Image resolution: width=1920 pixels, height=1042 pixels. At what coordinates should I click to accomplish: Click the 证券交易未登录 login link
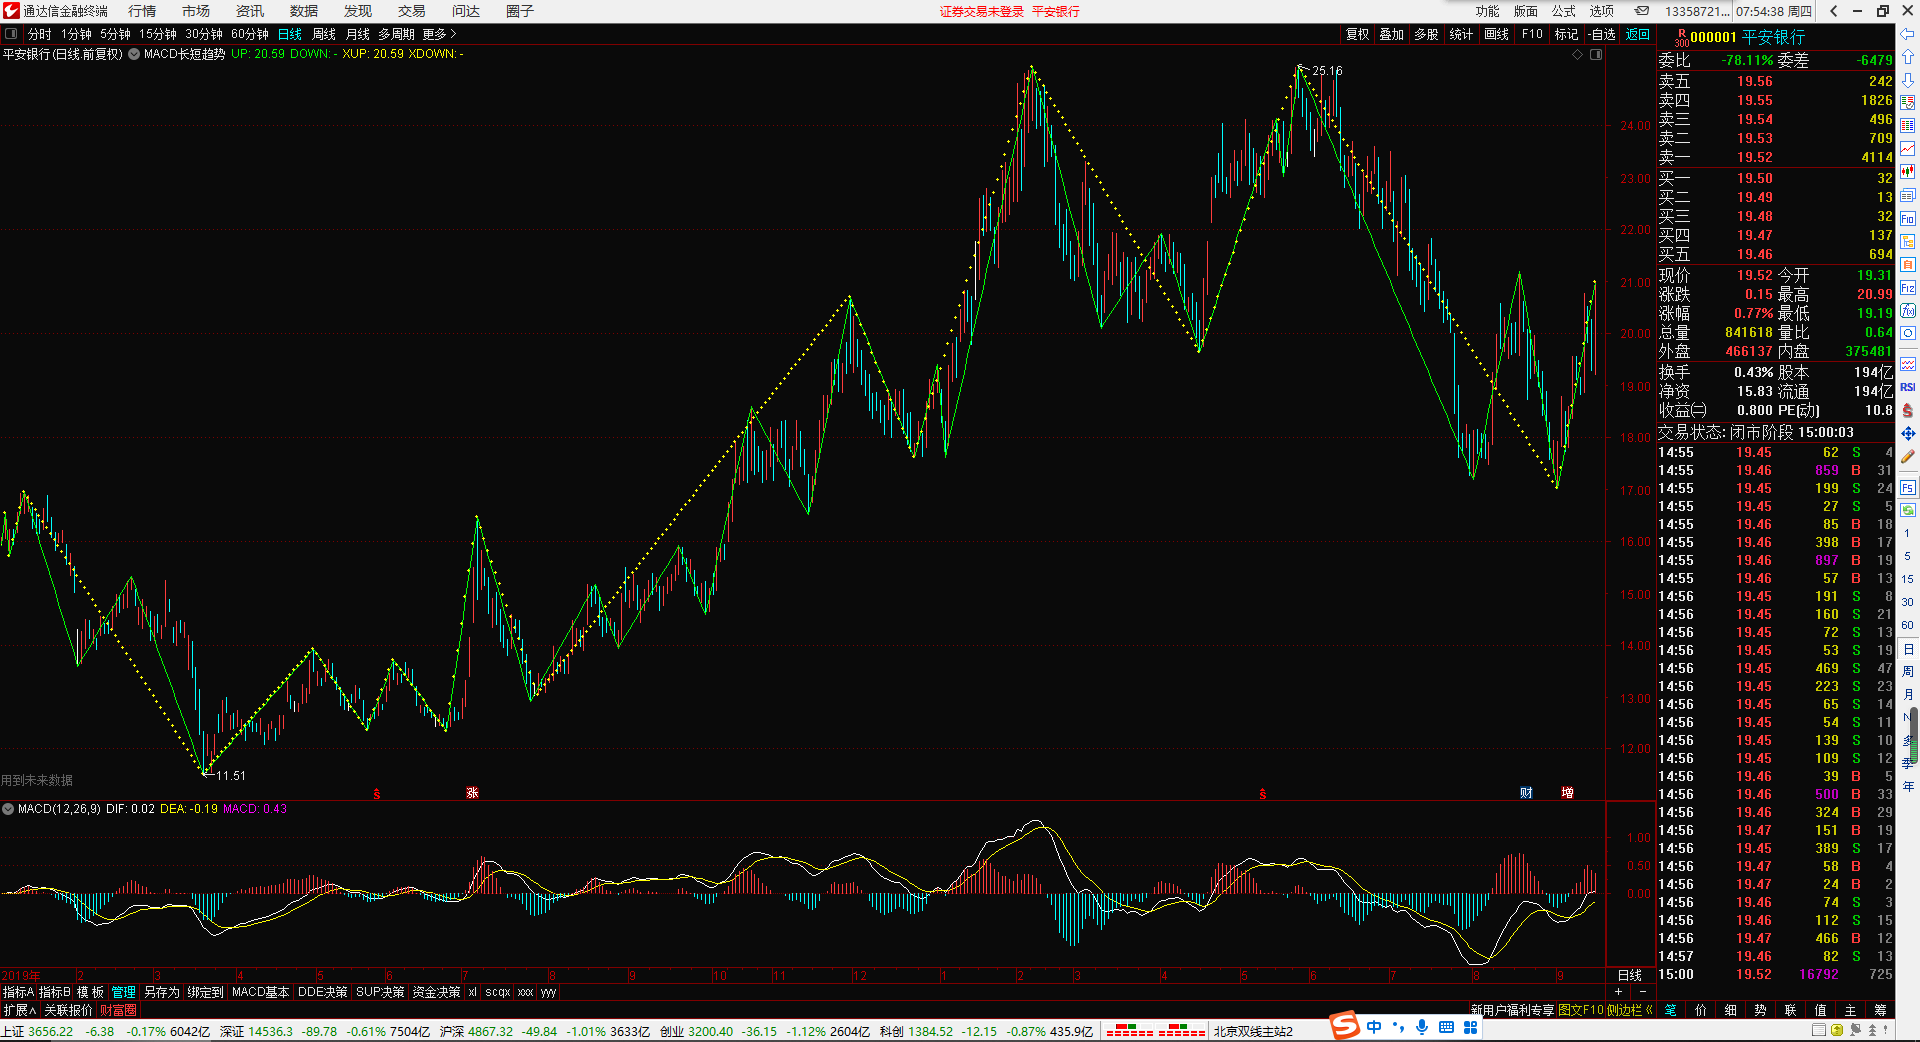[982, 11]
